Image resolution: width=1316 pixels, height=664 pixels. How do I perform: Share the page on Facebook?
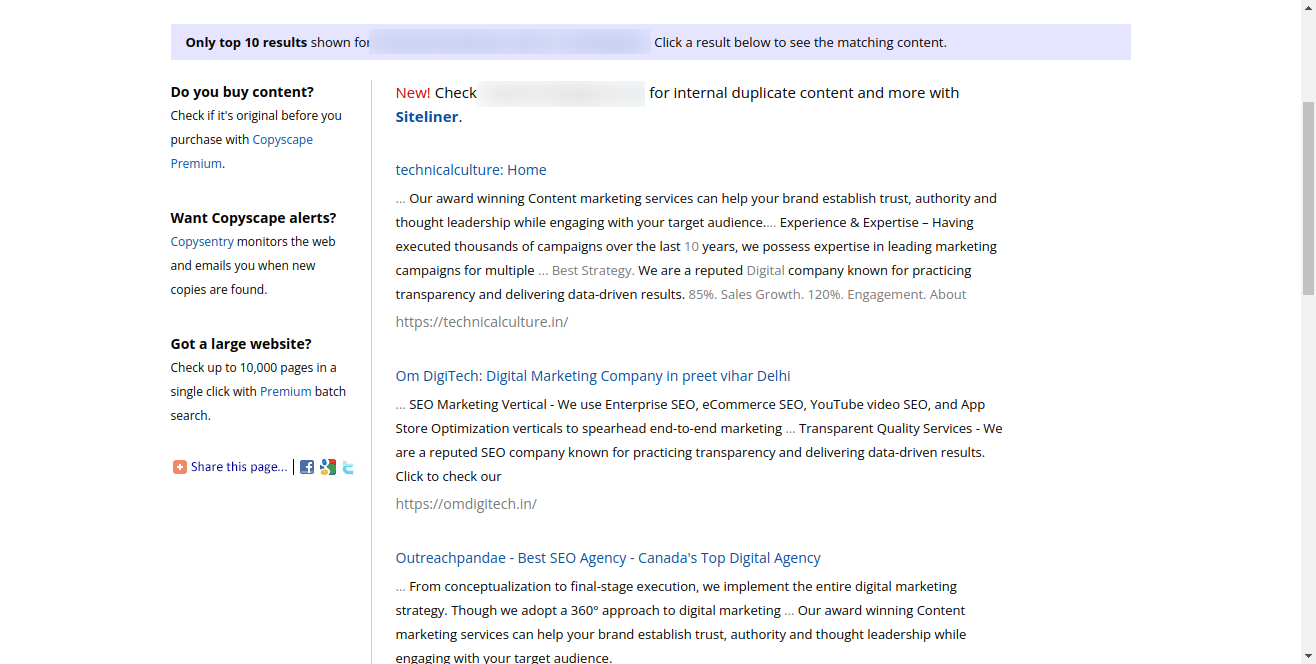pos(307,466)
